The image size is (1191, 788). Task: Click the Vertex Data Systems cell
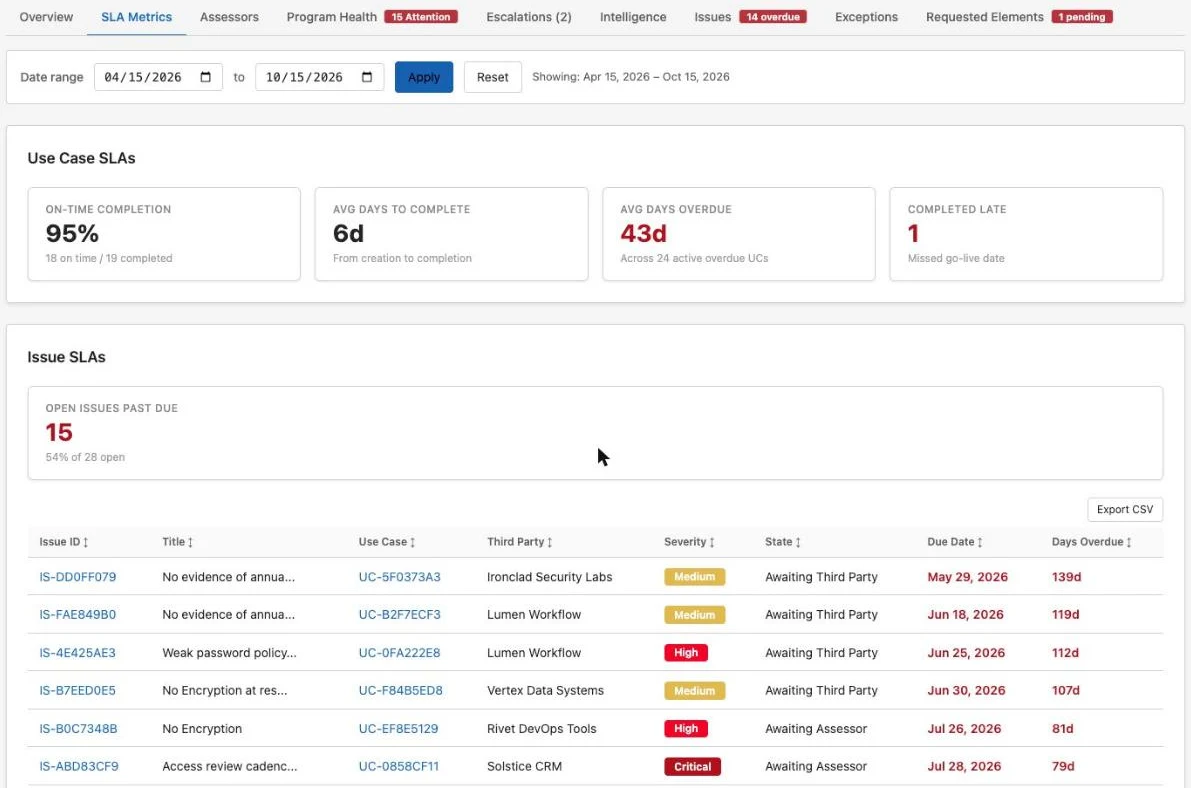[x=545, y=691]
